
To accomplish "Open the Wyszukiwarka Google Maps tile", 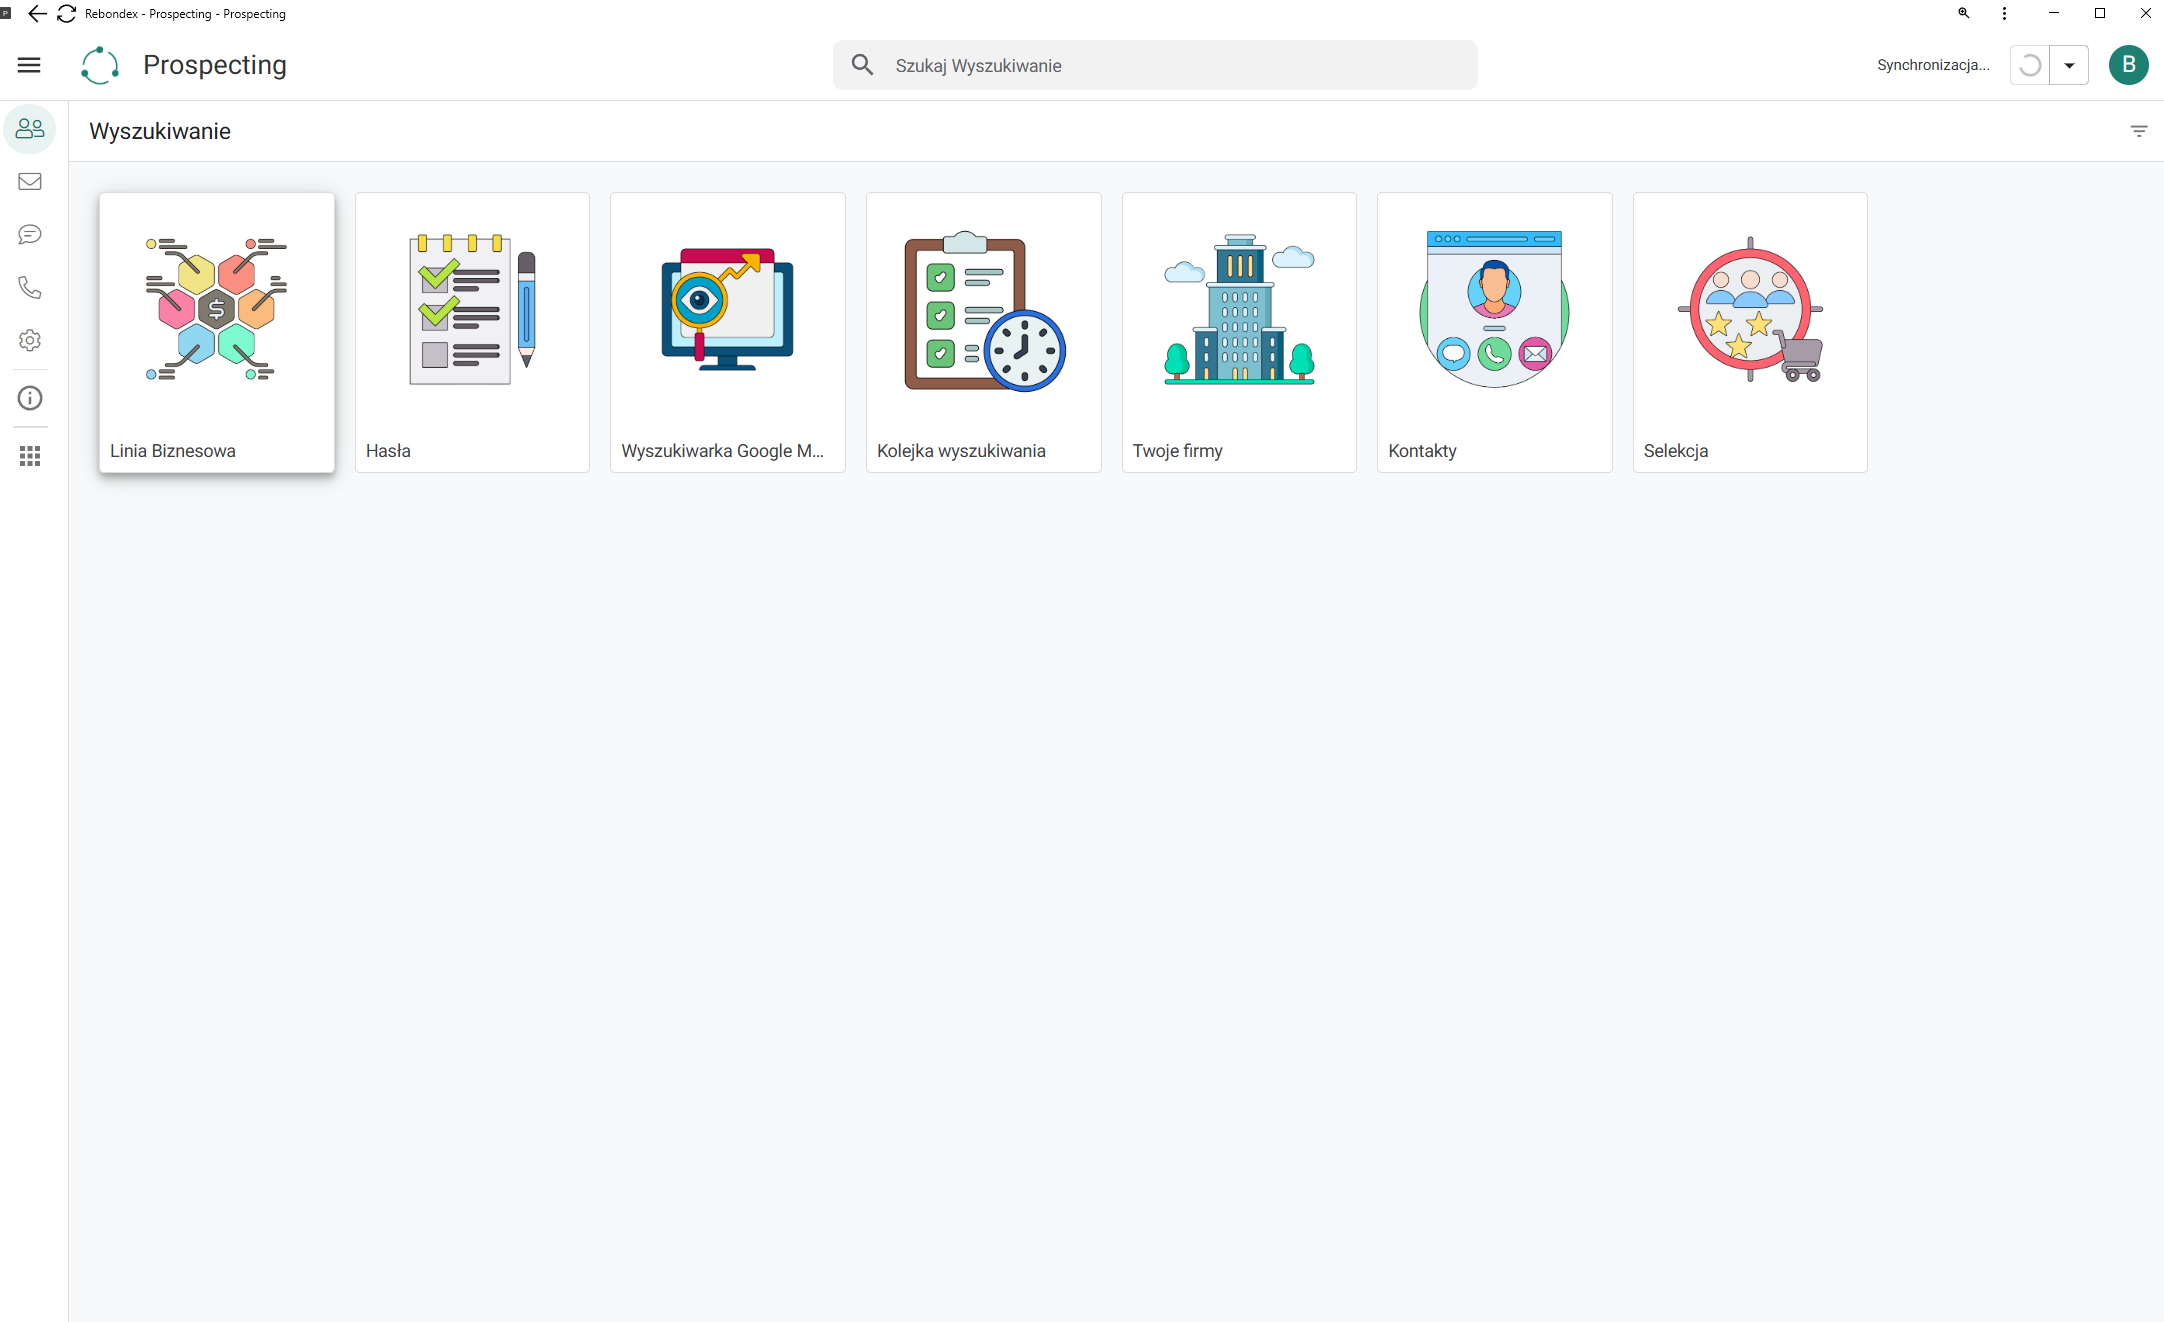I will tap(728, 332).
